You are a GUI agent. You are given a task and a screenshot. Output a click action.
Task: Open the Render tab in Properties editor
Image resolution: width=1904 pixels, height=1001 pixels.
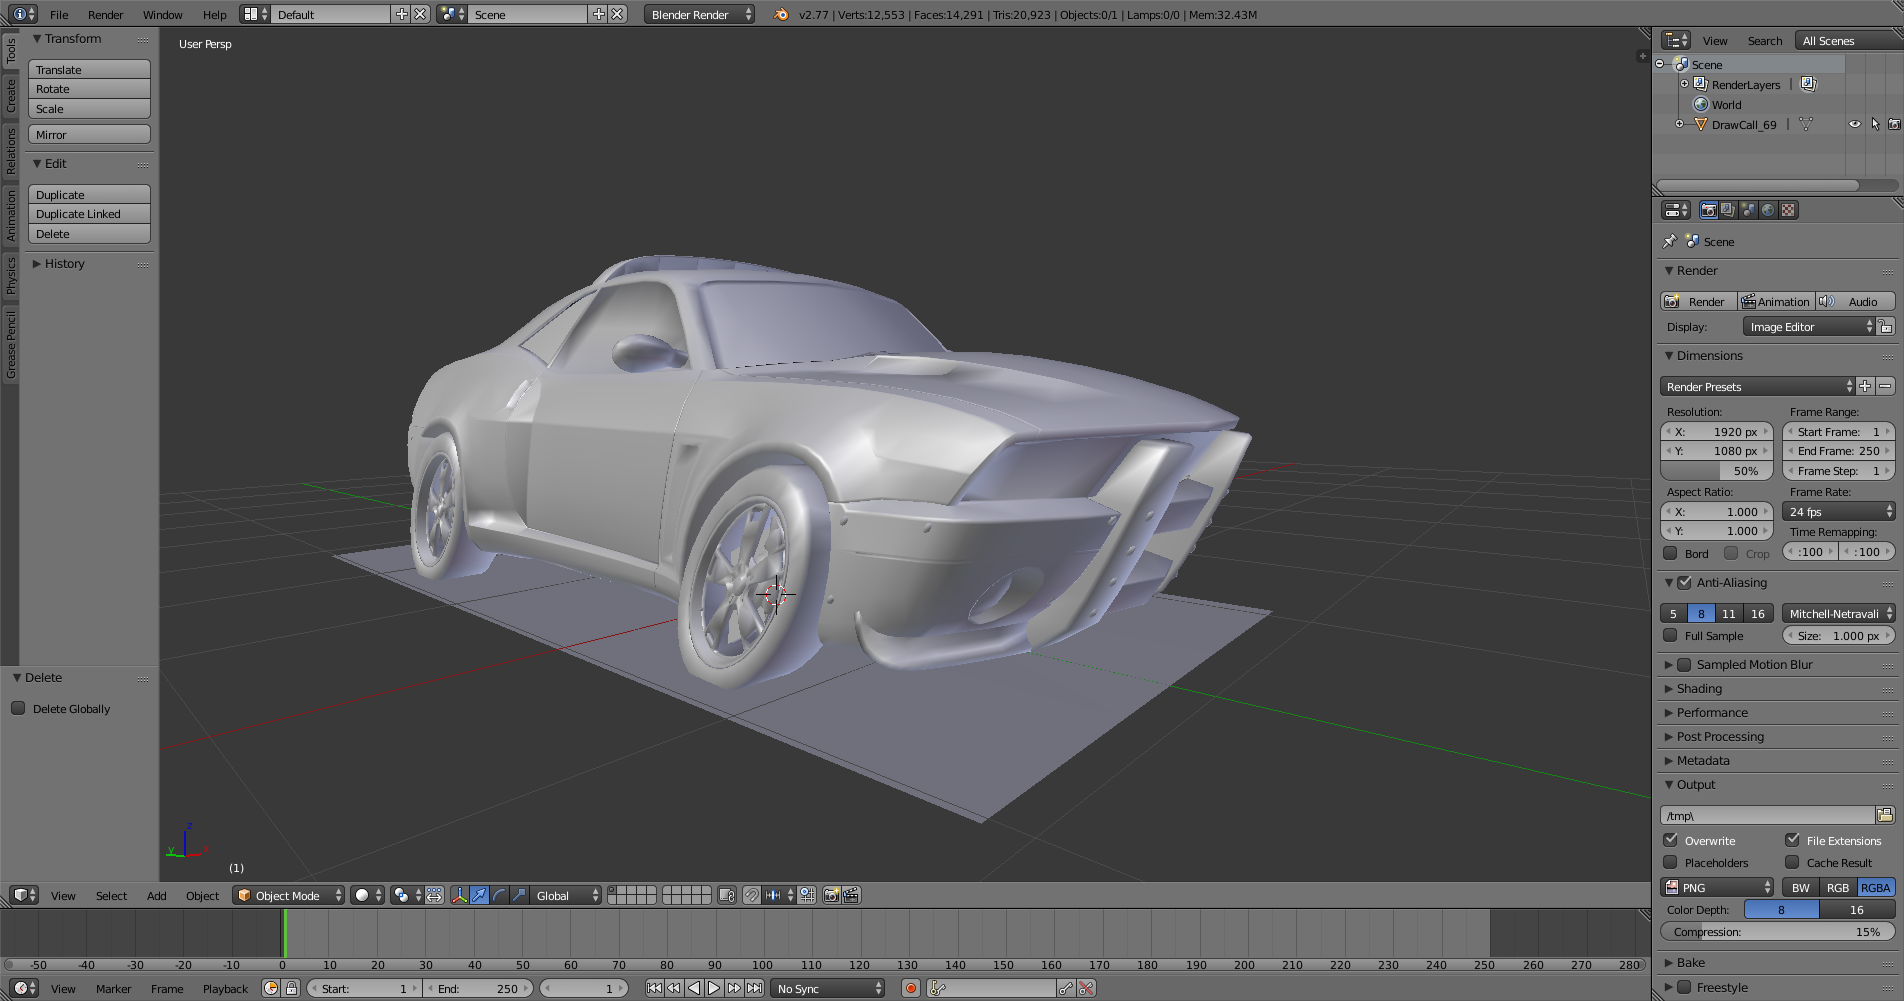point(1708,210)
